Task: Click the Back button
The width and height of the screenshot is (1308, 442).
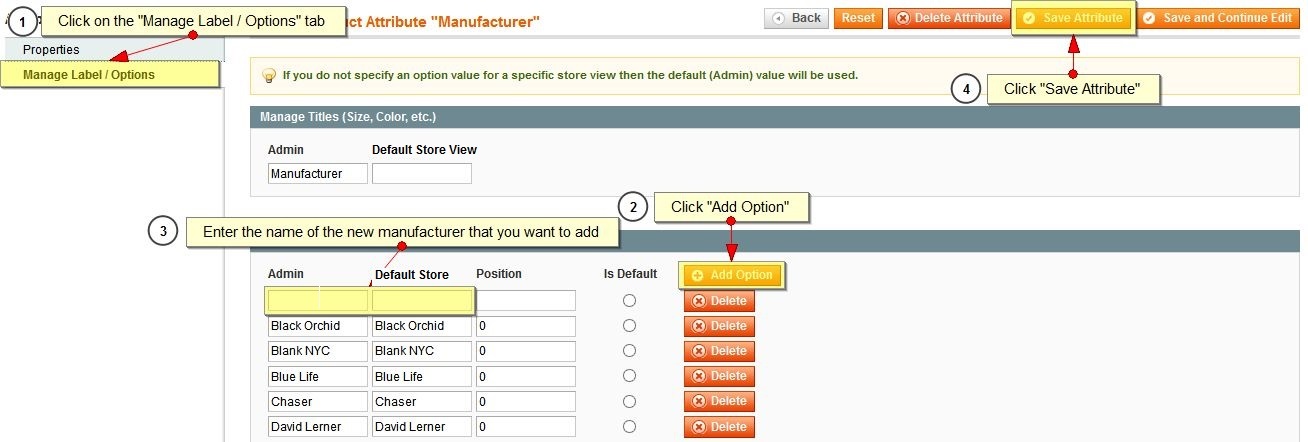Action: [796, 18]
